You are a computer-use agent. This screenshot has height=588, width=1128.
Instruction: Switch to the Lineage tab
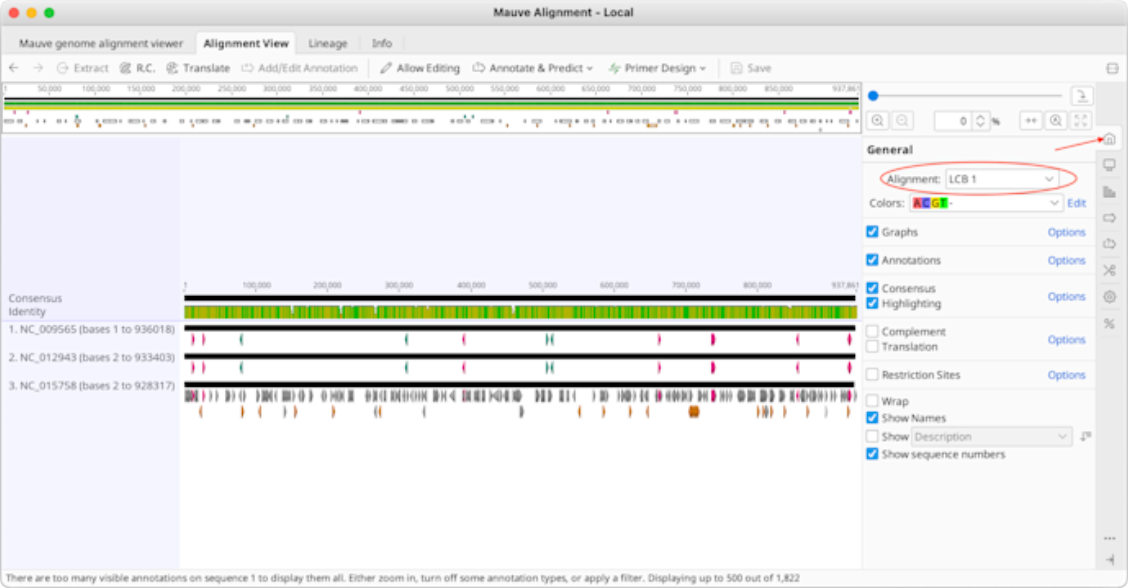[327, 43]
